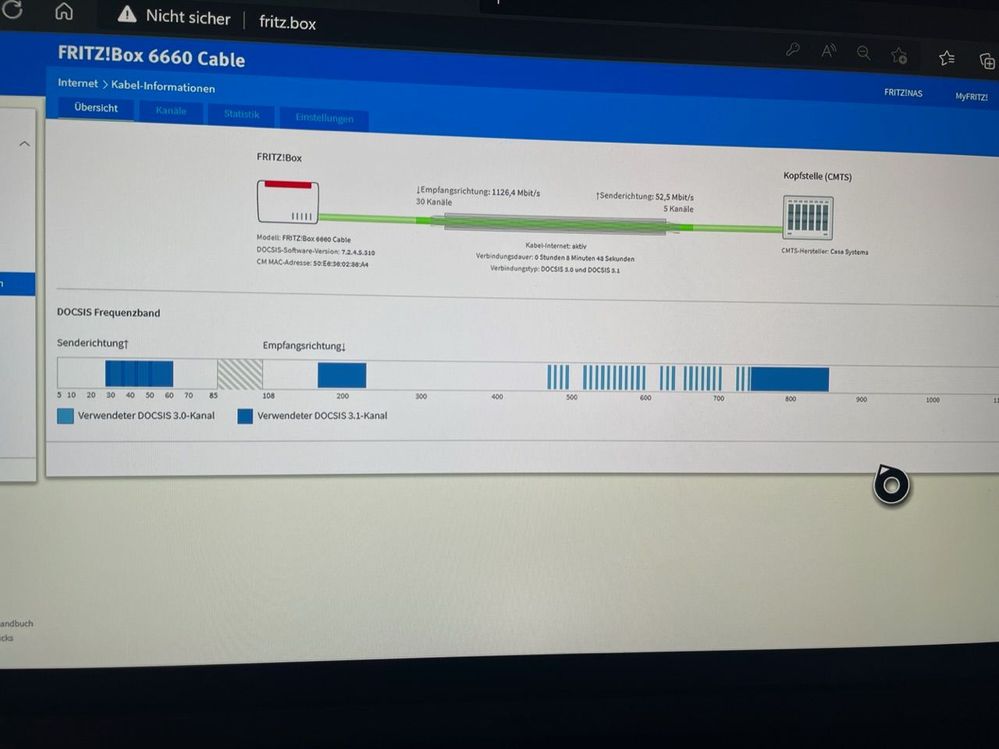Click the read aloud icon
The width and height of the screenshot is (999, 749).
pyautogui.click(x=828, y=51)
